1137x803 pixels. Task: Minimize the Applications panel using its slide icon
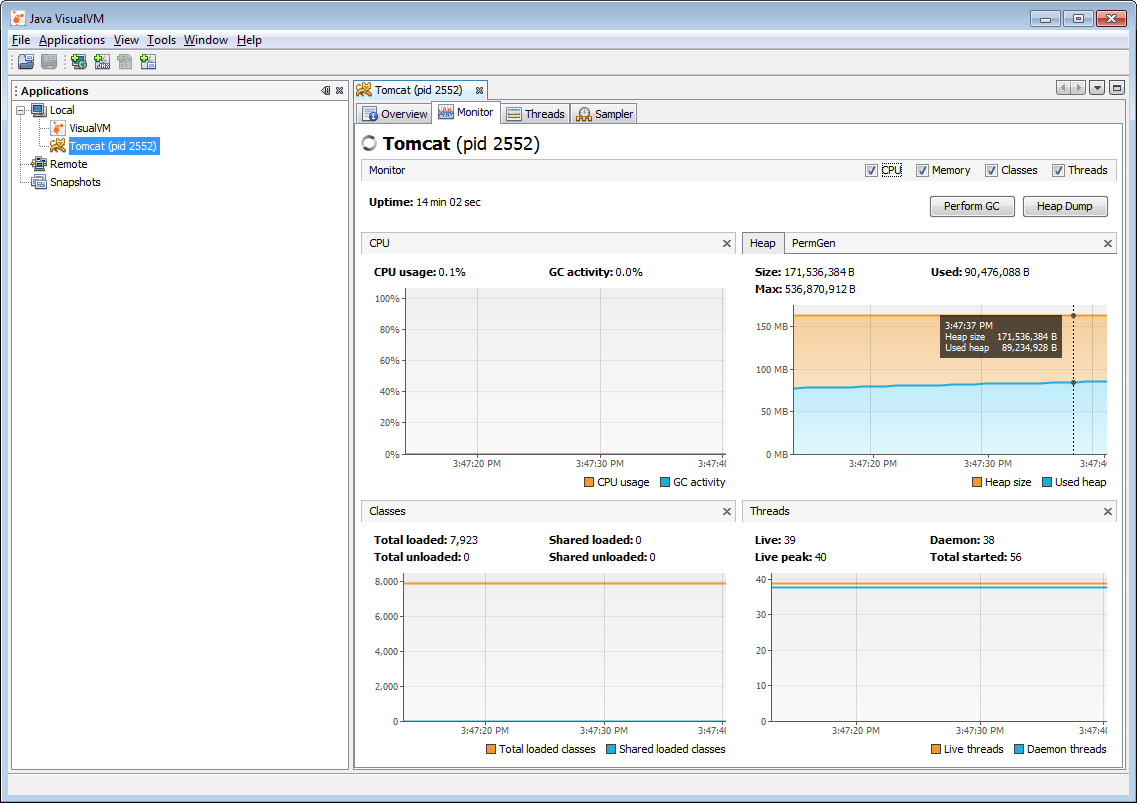pyautogui.click(x=325, y=91)
